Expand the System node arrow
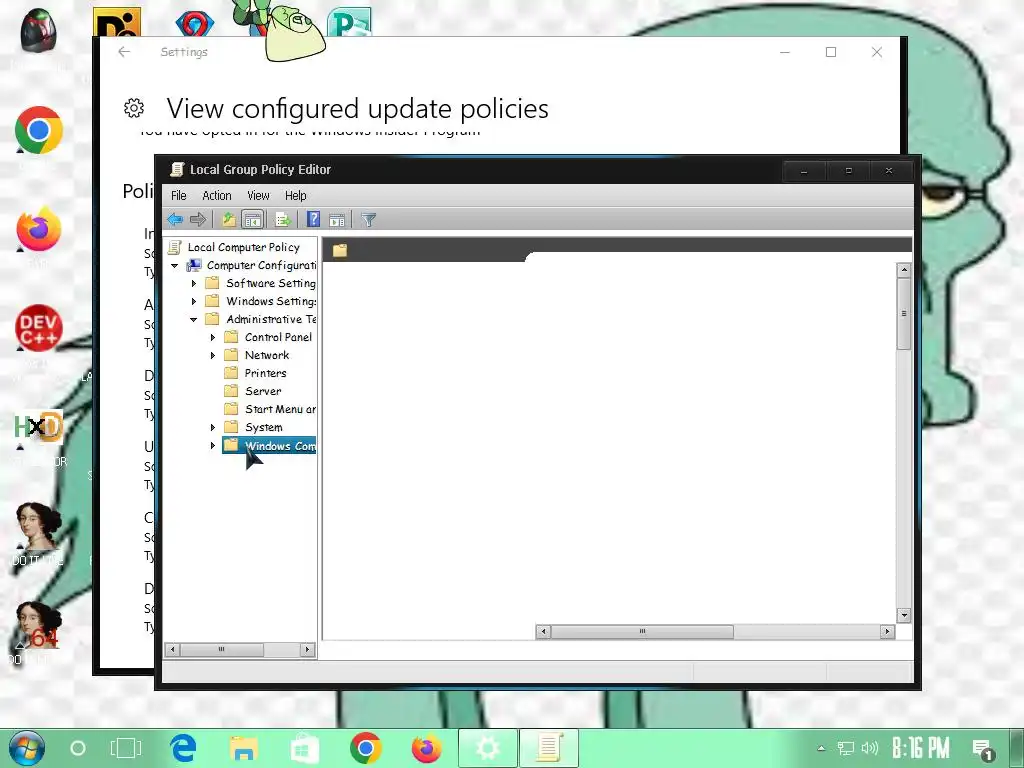The image size is (1024, 768). 212,428
